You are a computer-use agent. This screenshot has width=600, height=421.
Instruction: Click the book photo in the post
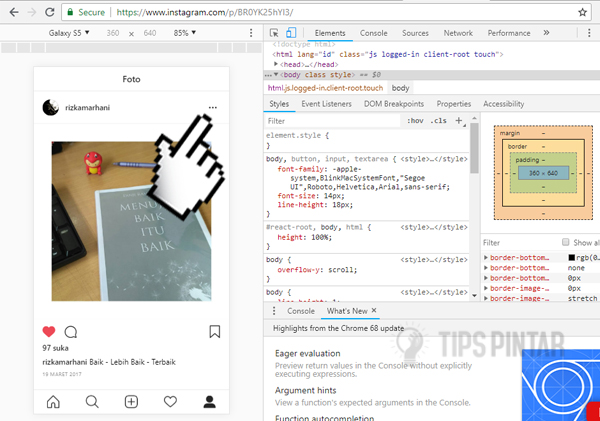132,221
